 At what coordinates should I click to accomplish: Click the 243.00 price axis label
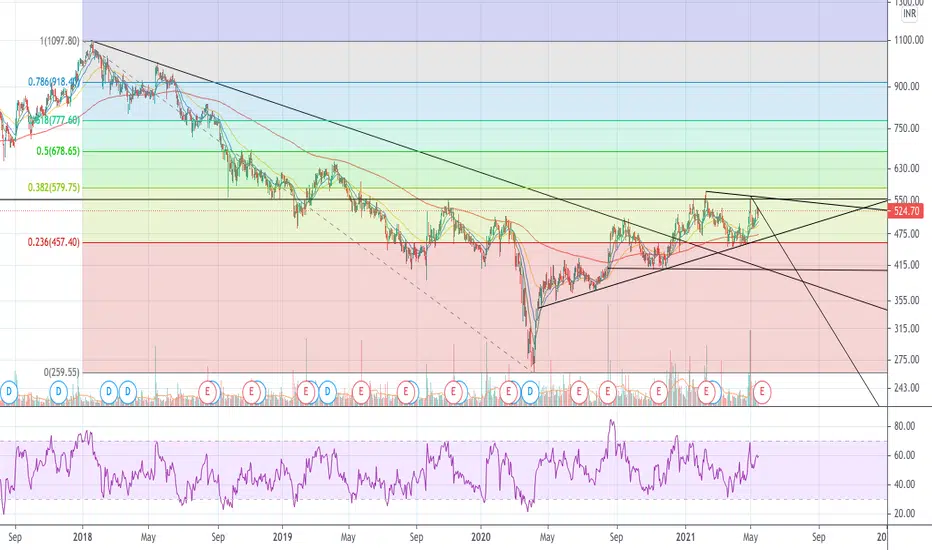(907, 388)
